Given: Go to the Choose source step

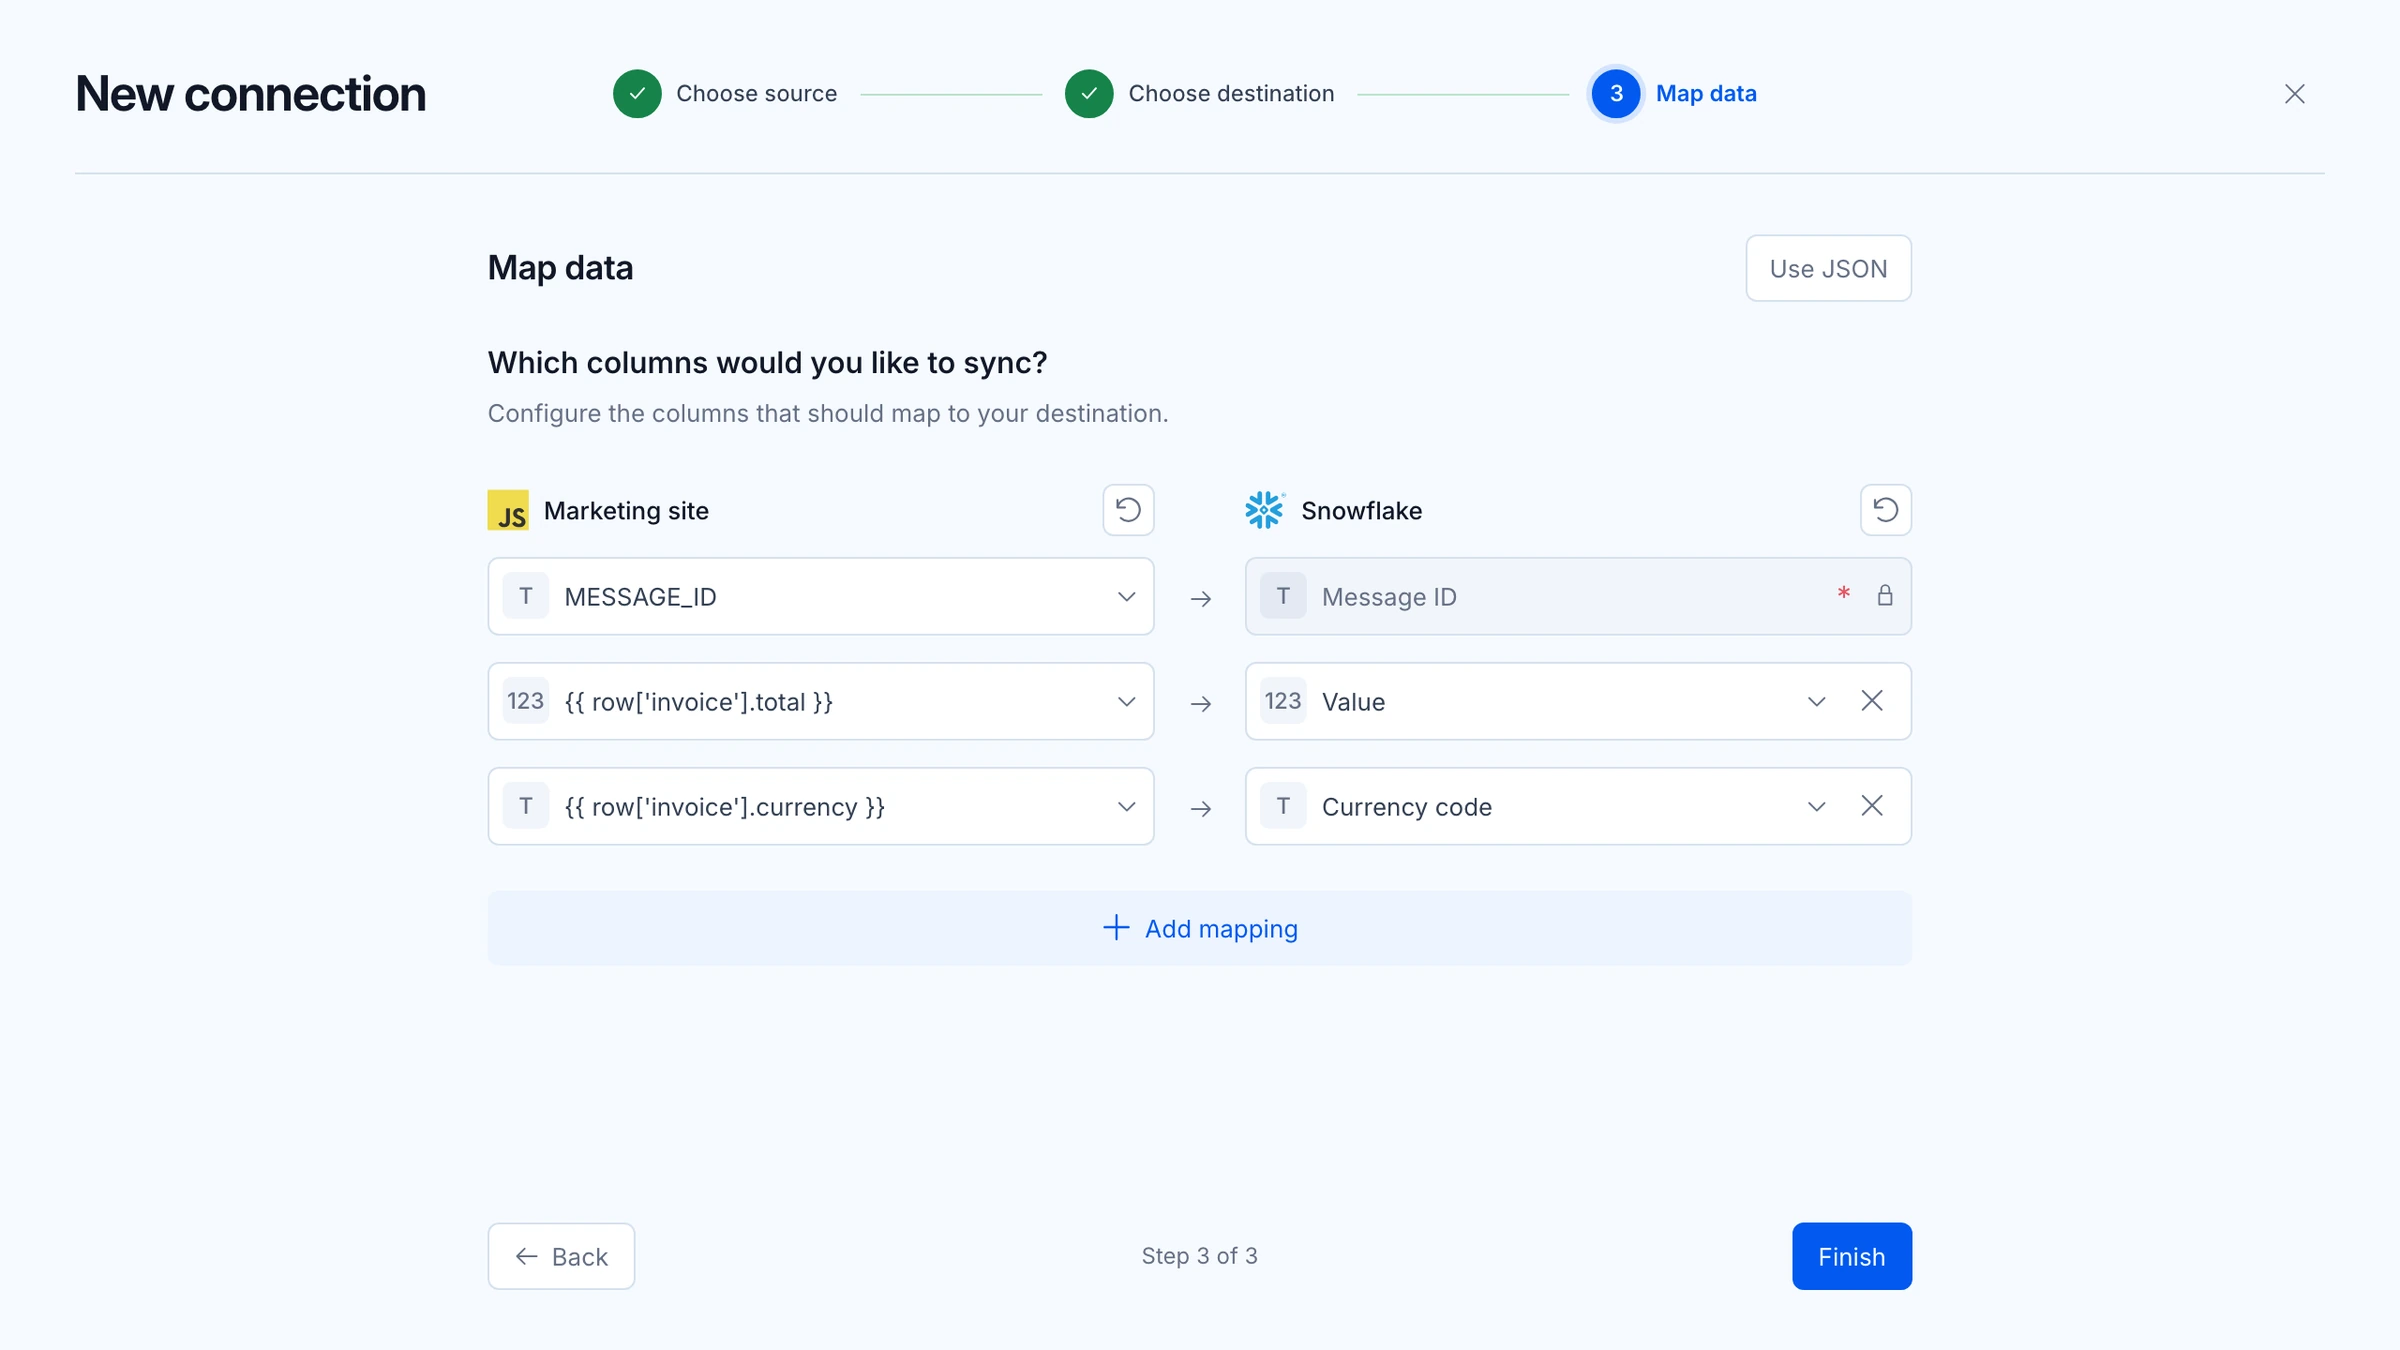Looking at the screenshot, I should pos(756,94).
